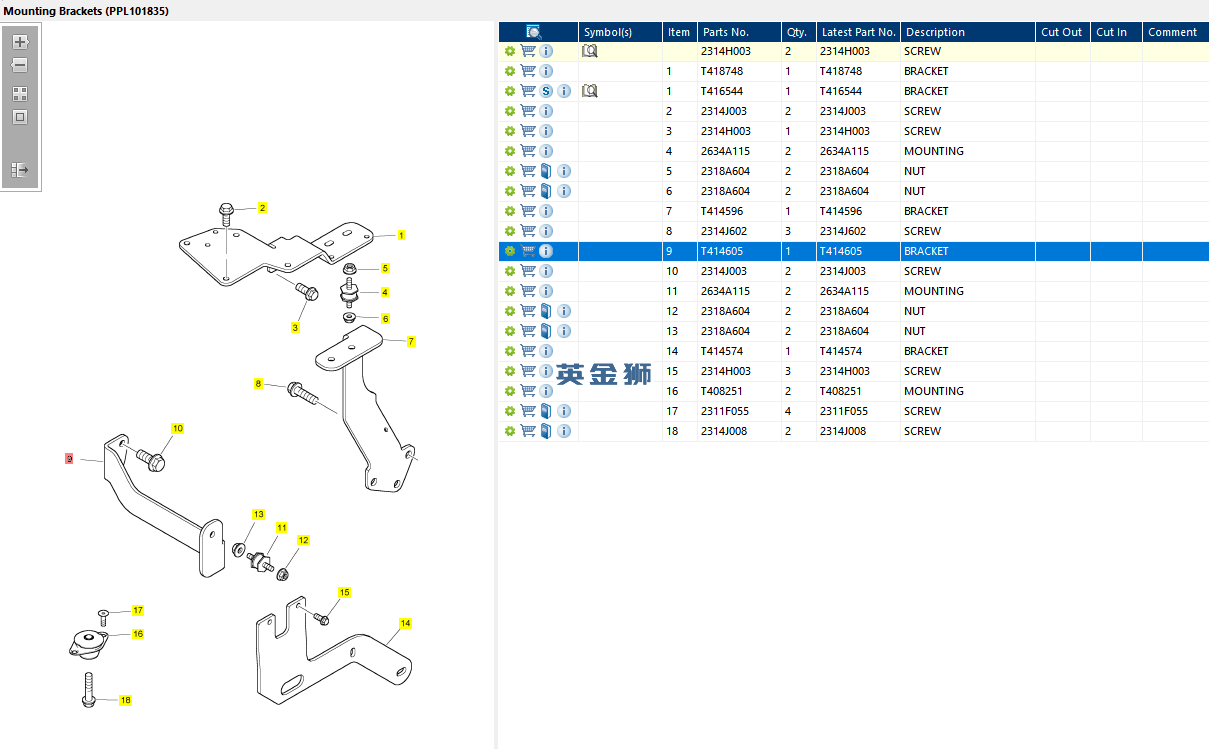Show info for item 6 nut
Screen dimensions: 1209x749
[565, 191]
